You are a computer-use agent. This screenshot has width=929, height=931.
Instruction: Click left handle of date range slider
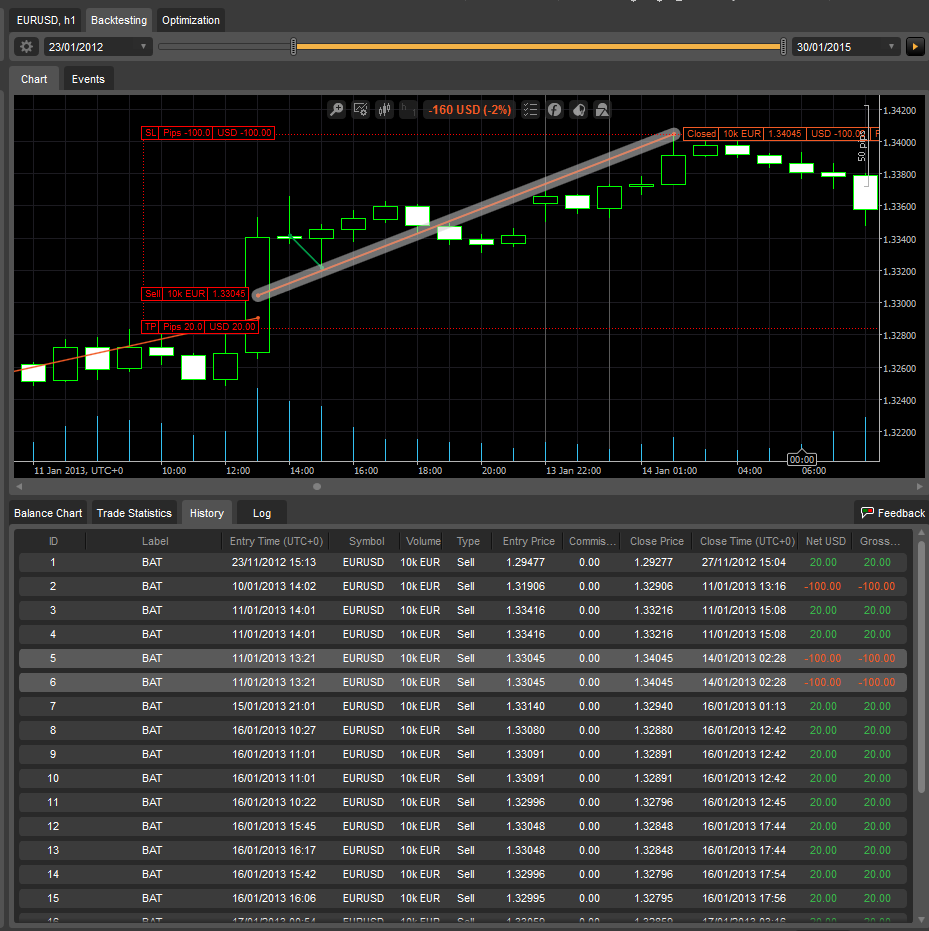pyautogui.click(x=293, y=46)
